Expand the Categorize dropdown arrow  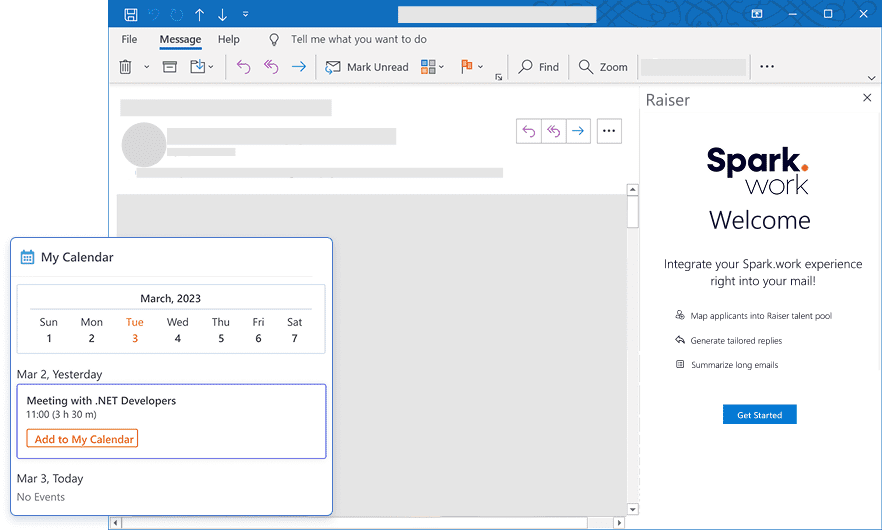[x=442, y=67]
